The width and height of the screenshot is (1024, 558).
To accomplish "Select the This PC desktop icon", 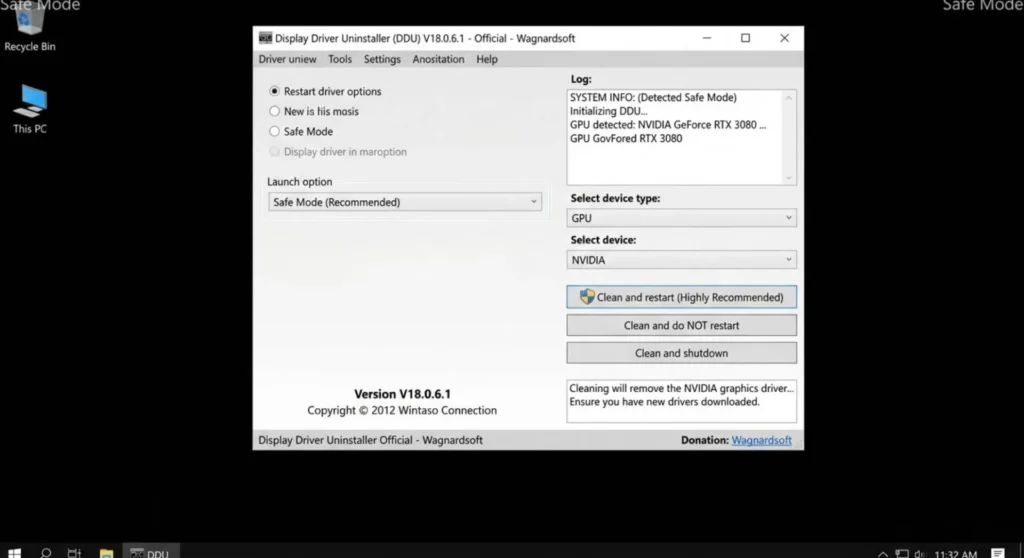I will click(x=30, y=109).
